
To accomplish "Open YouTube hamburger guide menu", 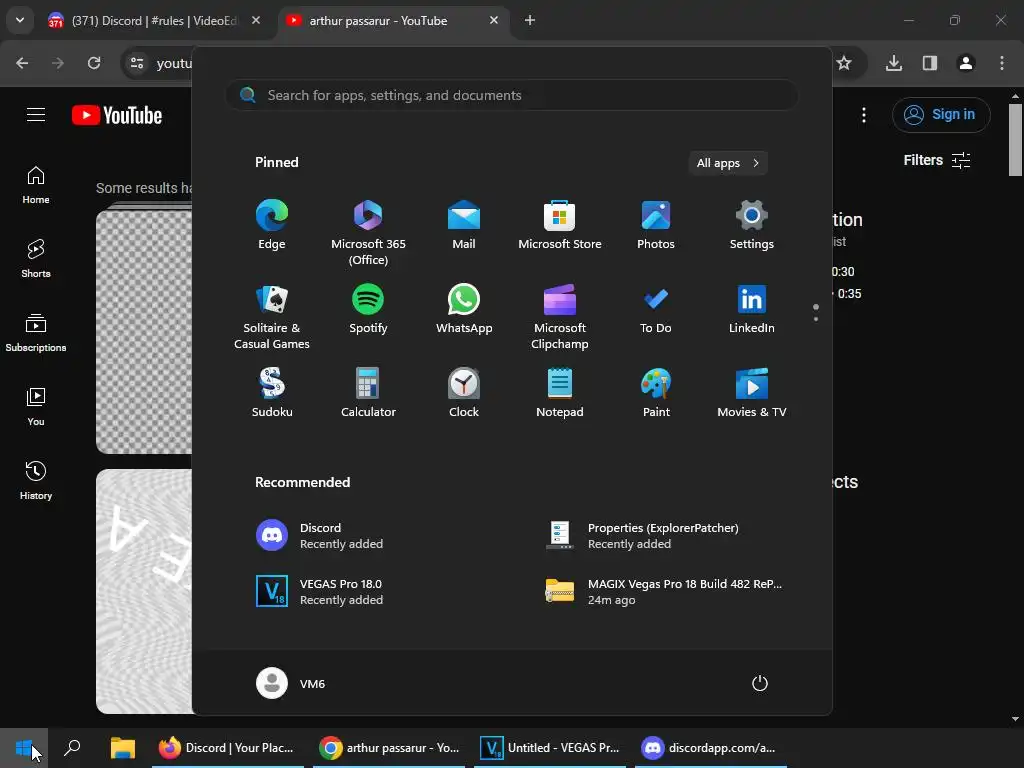I will pyautogui.click(x=36, y=115).
